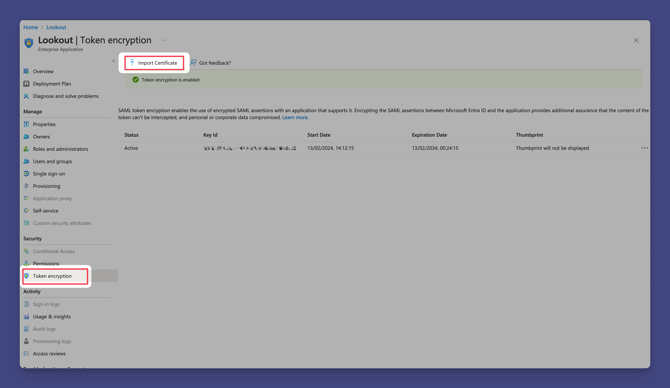Click the Sign-in logs icon

point(26,304)
